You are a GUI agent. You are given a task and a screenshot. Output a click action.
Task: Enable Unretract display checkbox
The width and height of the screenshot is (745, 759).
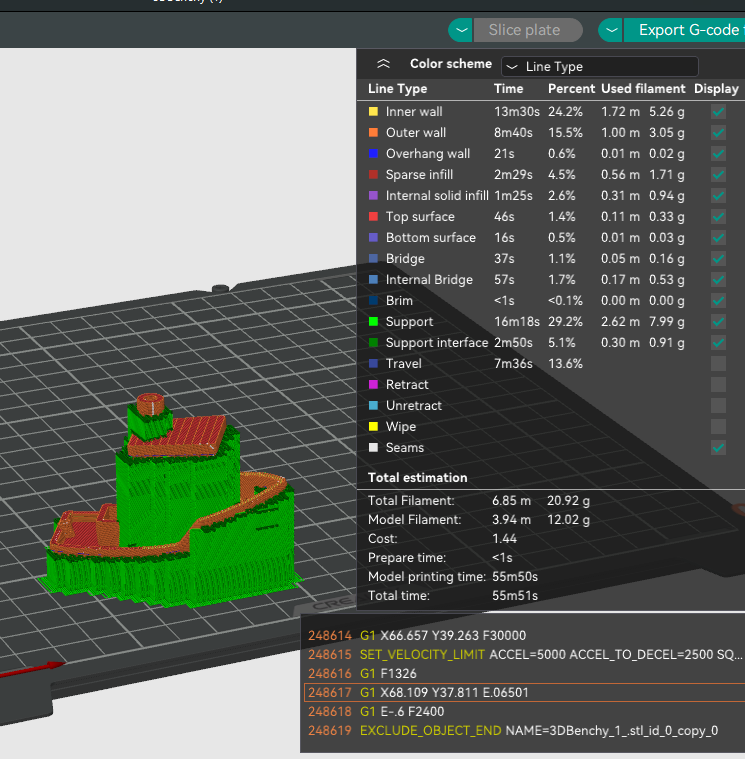718,406
